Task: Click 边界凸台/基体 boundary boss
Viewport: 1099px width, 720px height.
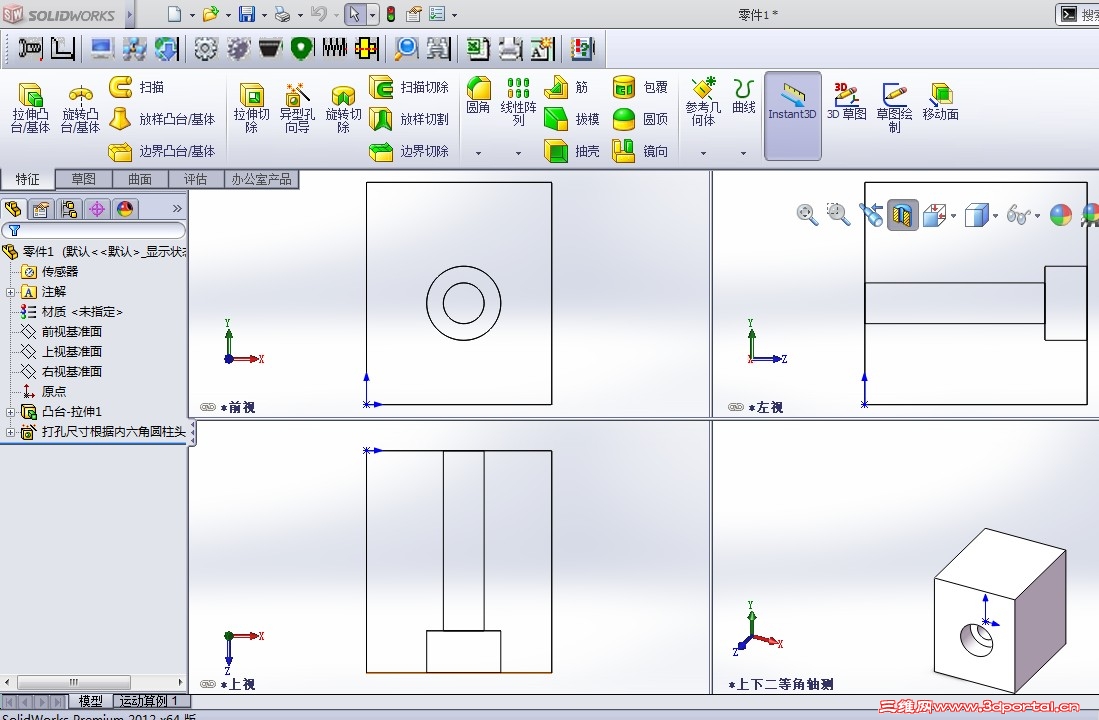Action: [x=162, y=151]
